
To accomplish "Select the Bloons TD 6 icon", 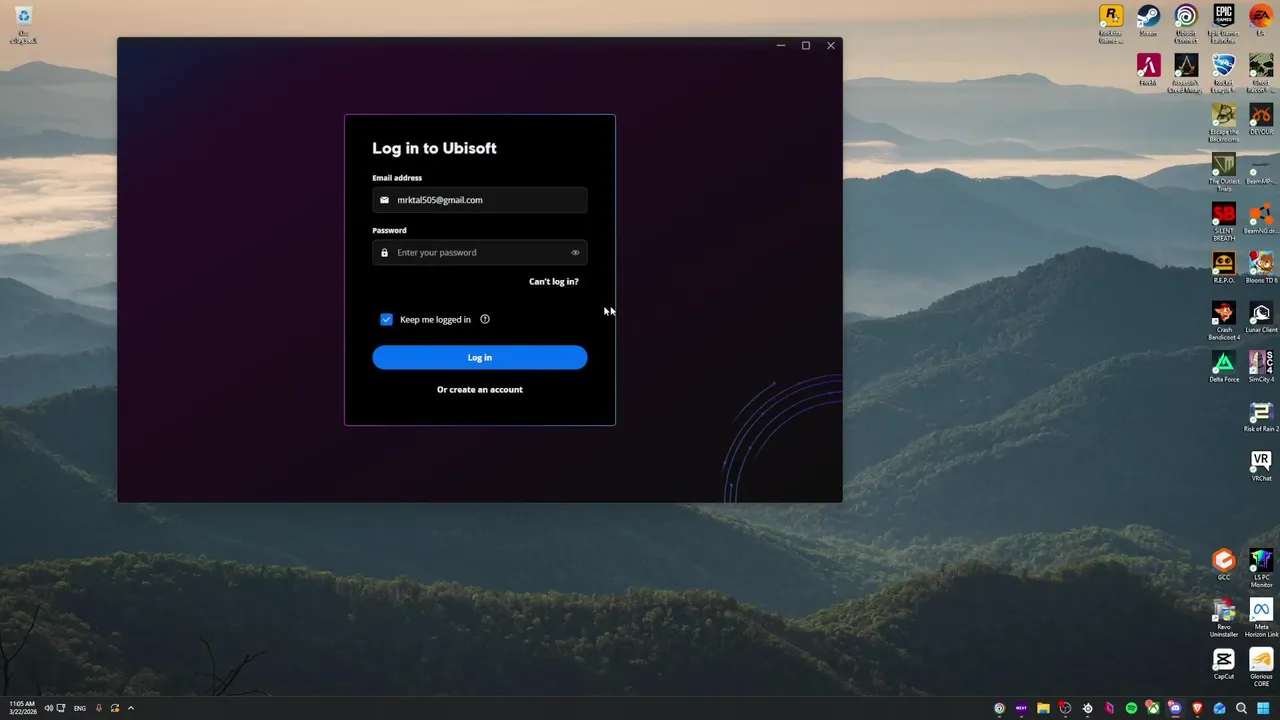I will point(1261,268).
